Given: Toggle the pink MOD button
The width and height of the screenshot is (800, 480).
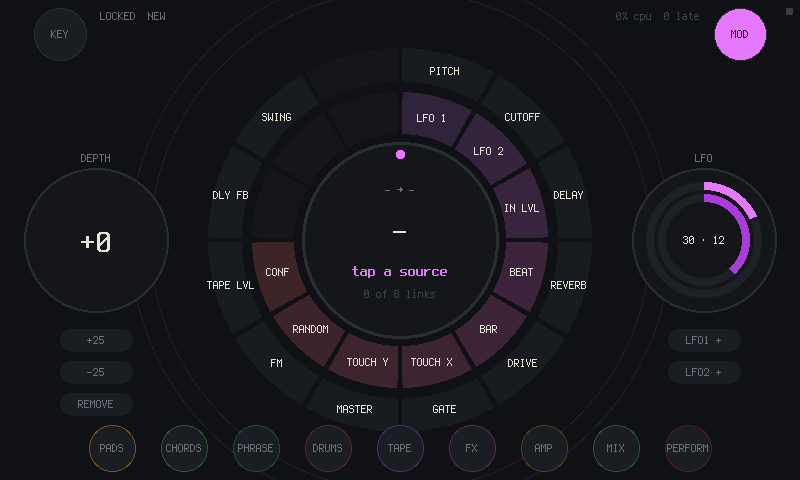Looking at the screenshot, I should point(740,34).
